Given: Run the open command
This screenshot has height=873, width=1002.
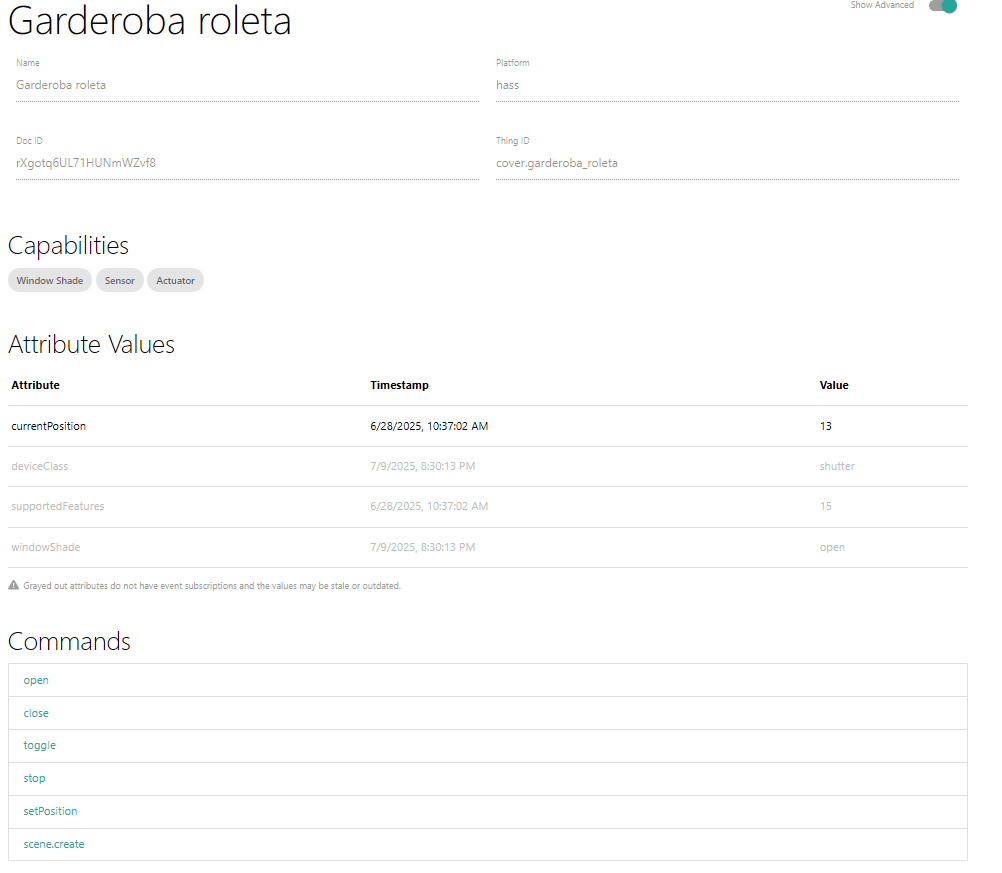Looking at the screenshot, I should 36,680.
